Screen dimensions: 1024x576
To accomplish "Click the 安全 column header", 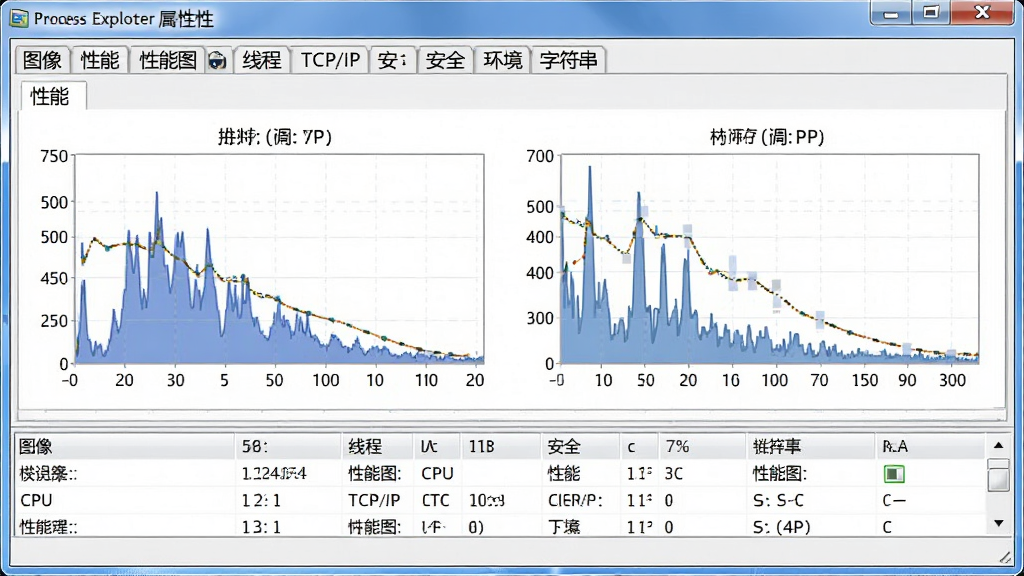I will [580, 446].
